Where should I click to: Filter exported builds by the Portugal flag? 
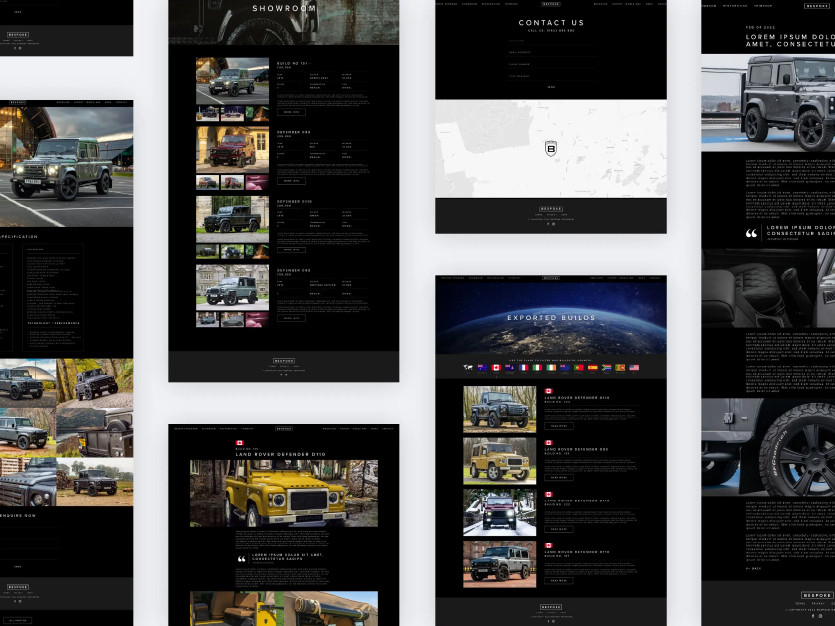[579, 367]
